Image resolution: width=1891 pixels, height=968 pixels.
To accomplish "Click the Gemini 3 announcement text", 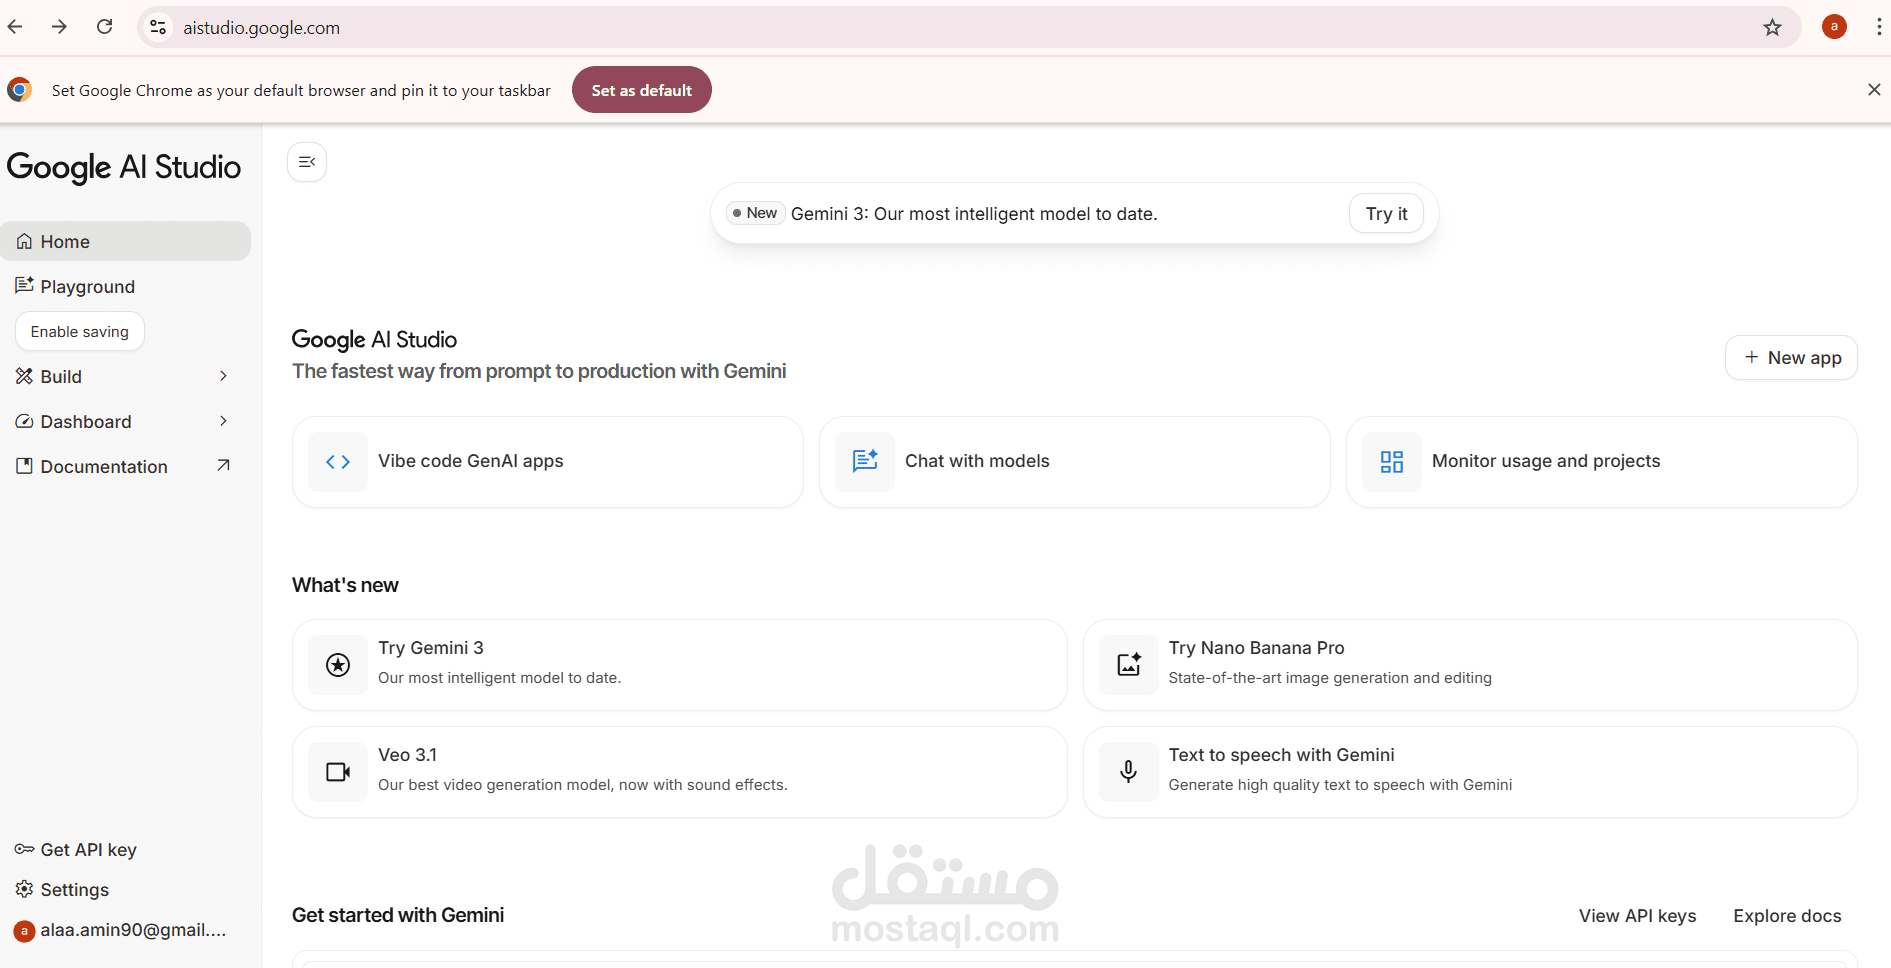I will click(974, 213).
